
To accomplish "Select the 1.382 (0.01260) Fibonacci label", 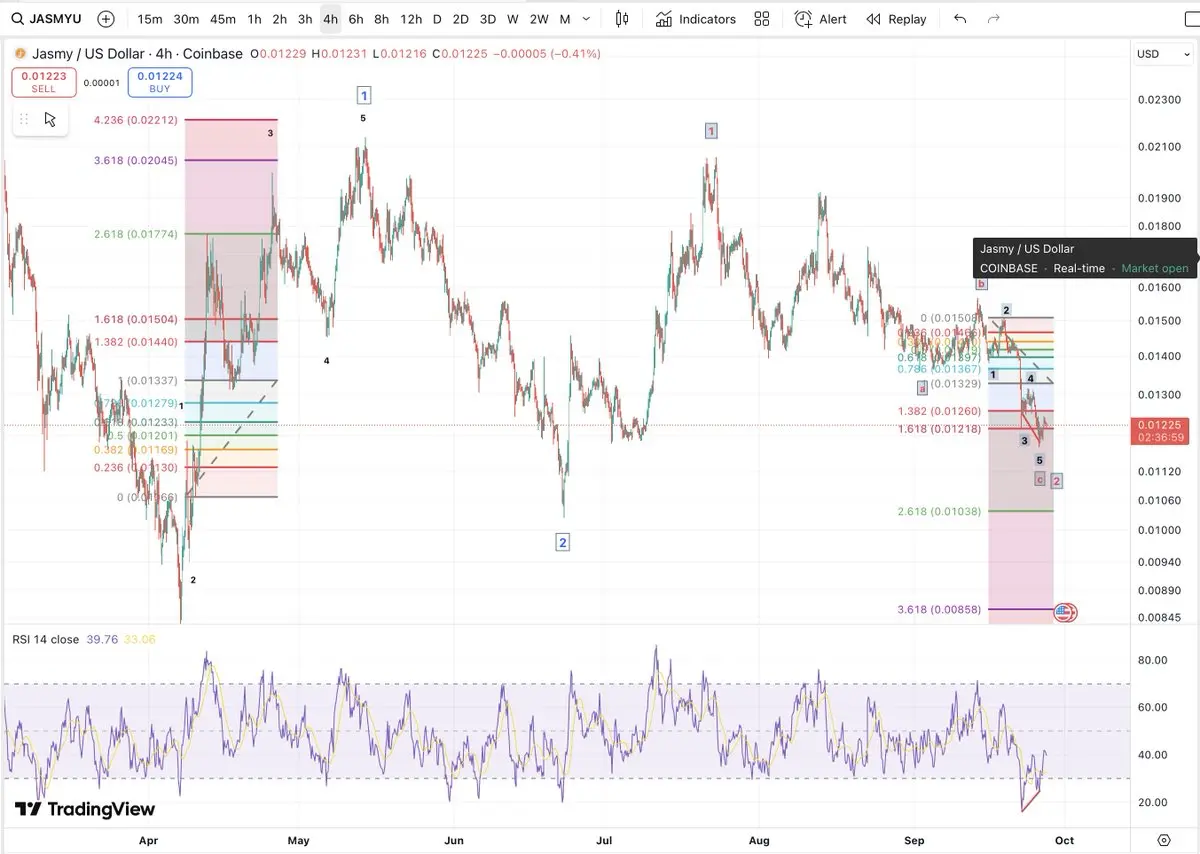I will (939, 411).
